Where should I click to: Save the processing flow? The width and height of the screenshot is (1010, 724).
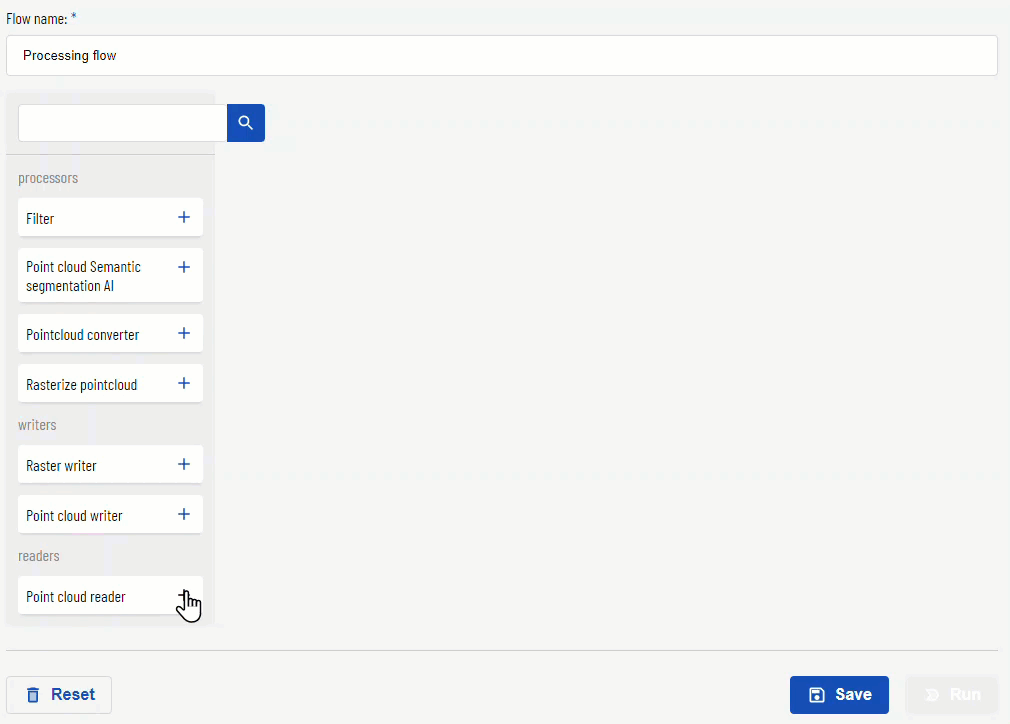[x=839, y=694]
